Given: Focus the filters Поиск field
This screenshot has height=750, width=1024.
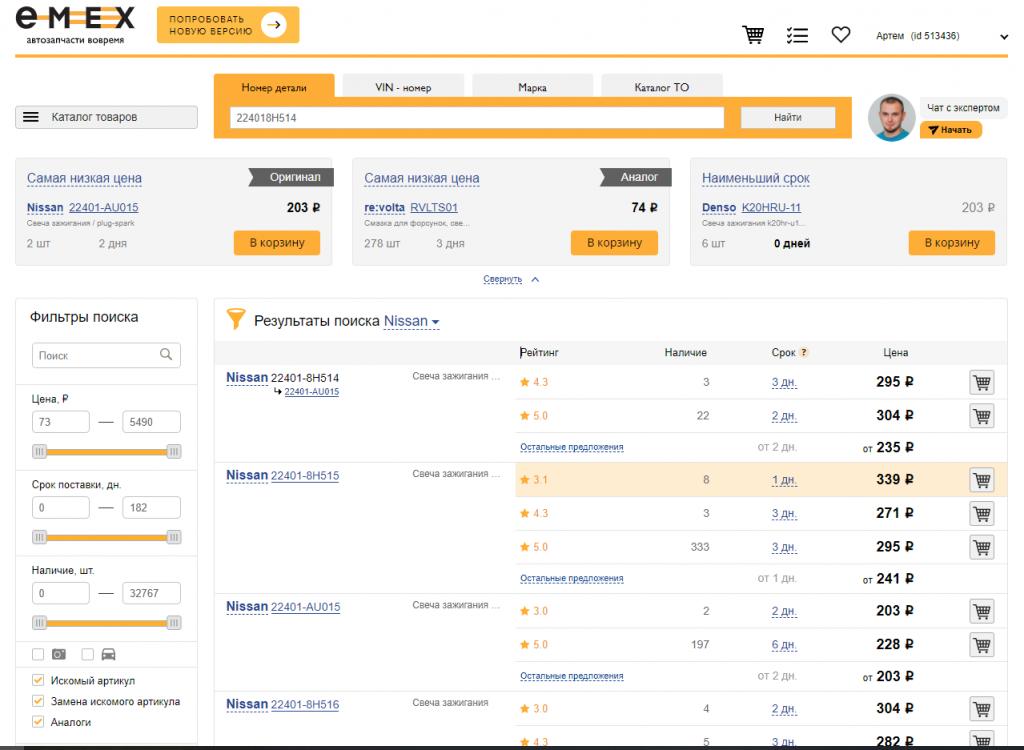Looking at the screenshot, I should click(106, 355).
